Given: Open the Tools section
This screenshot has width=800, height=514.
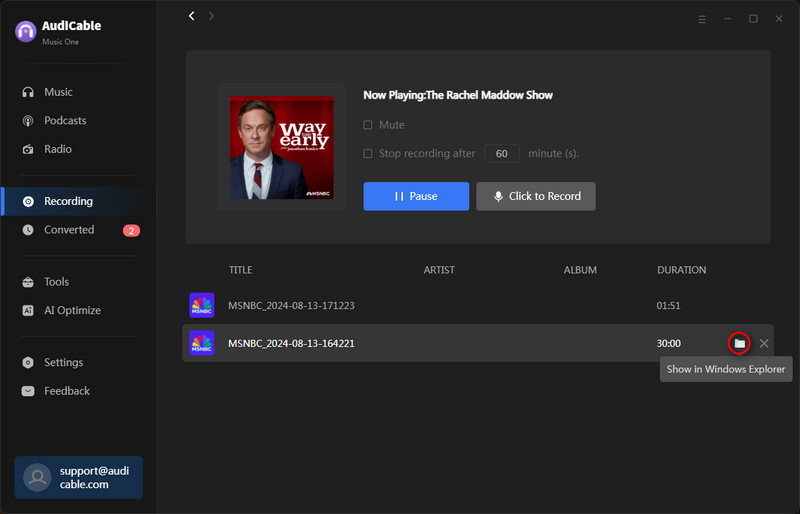Looking at the screenshot, I should [x=45, y=282].
